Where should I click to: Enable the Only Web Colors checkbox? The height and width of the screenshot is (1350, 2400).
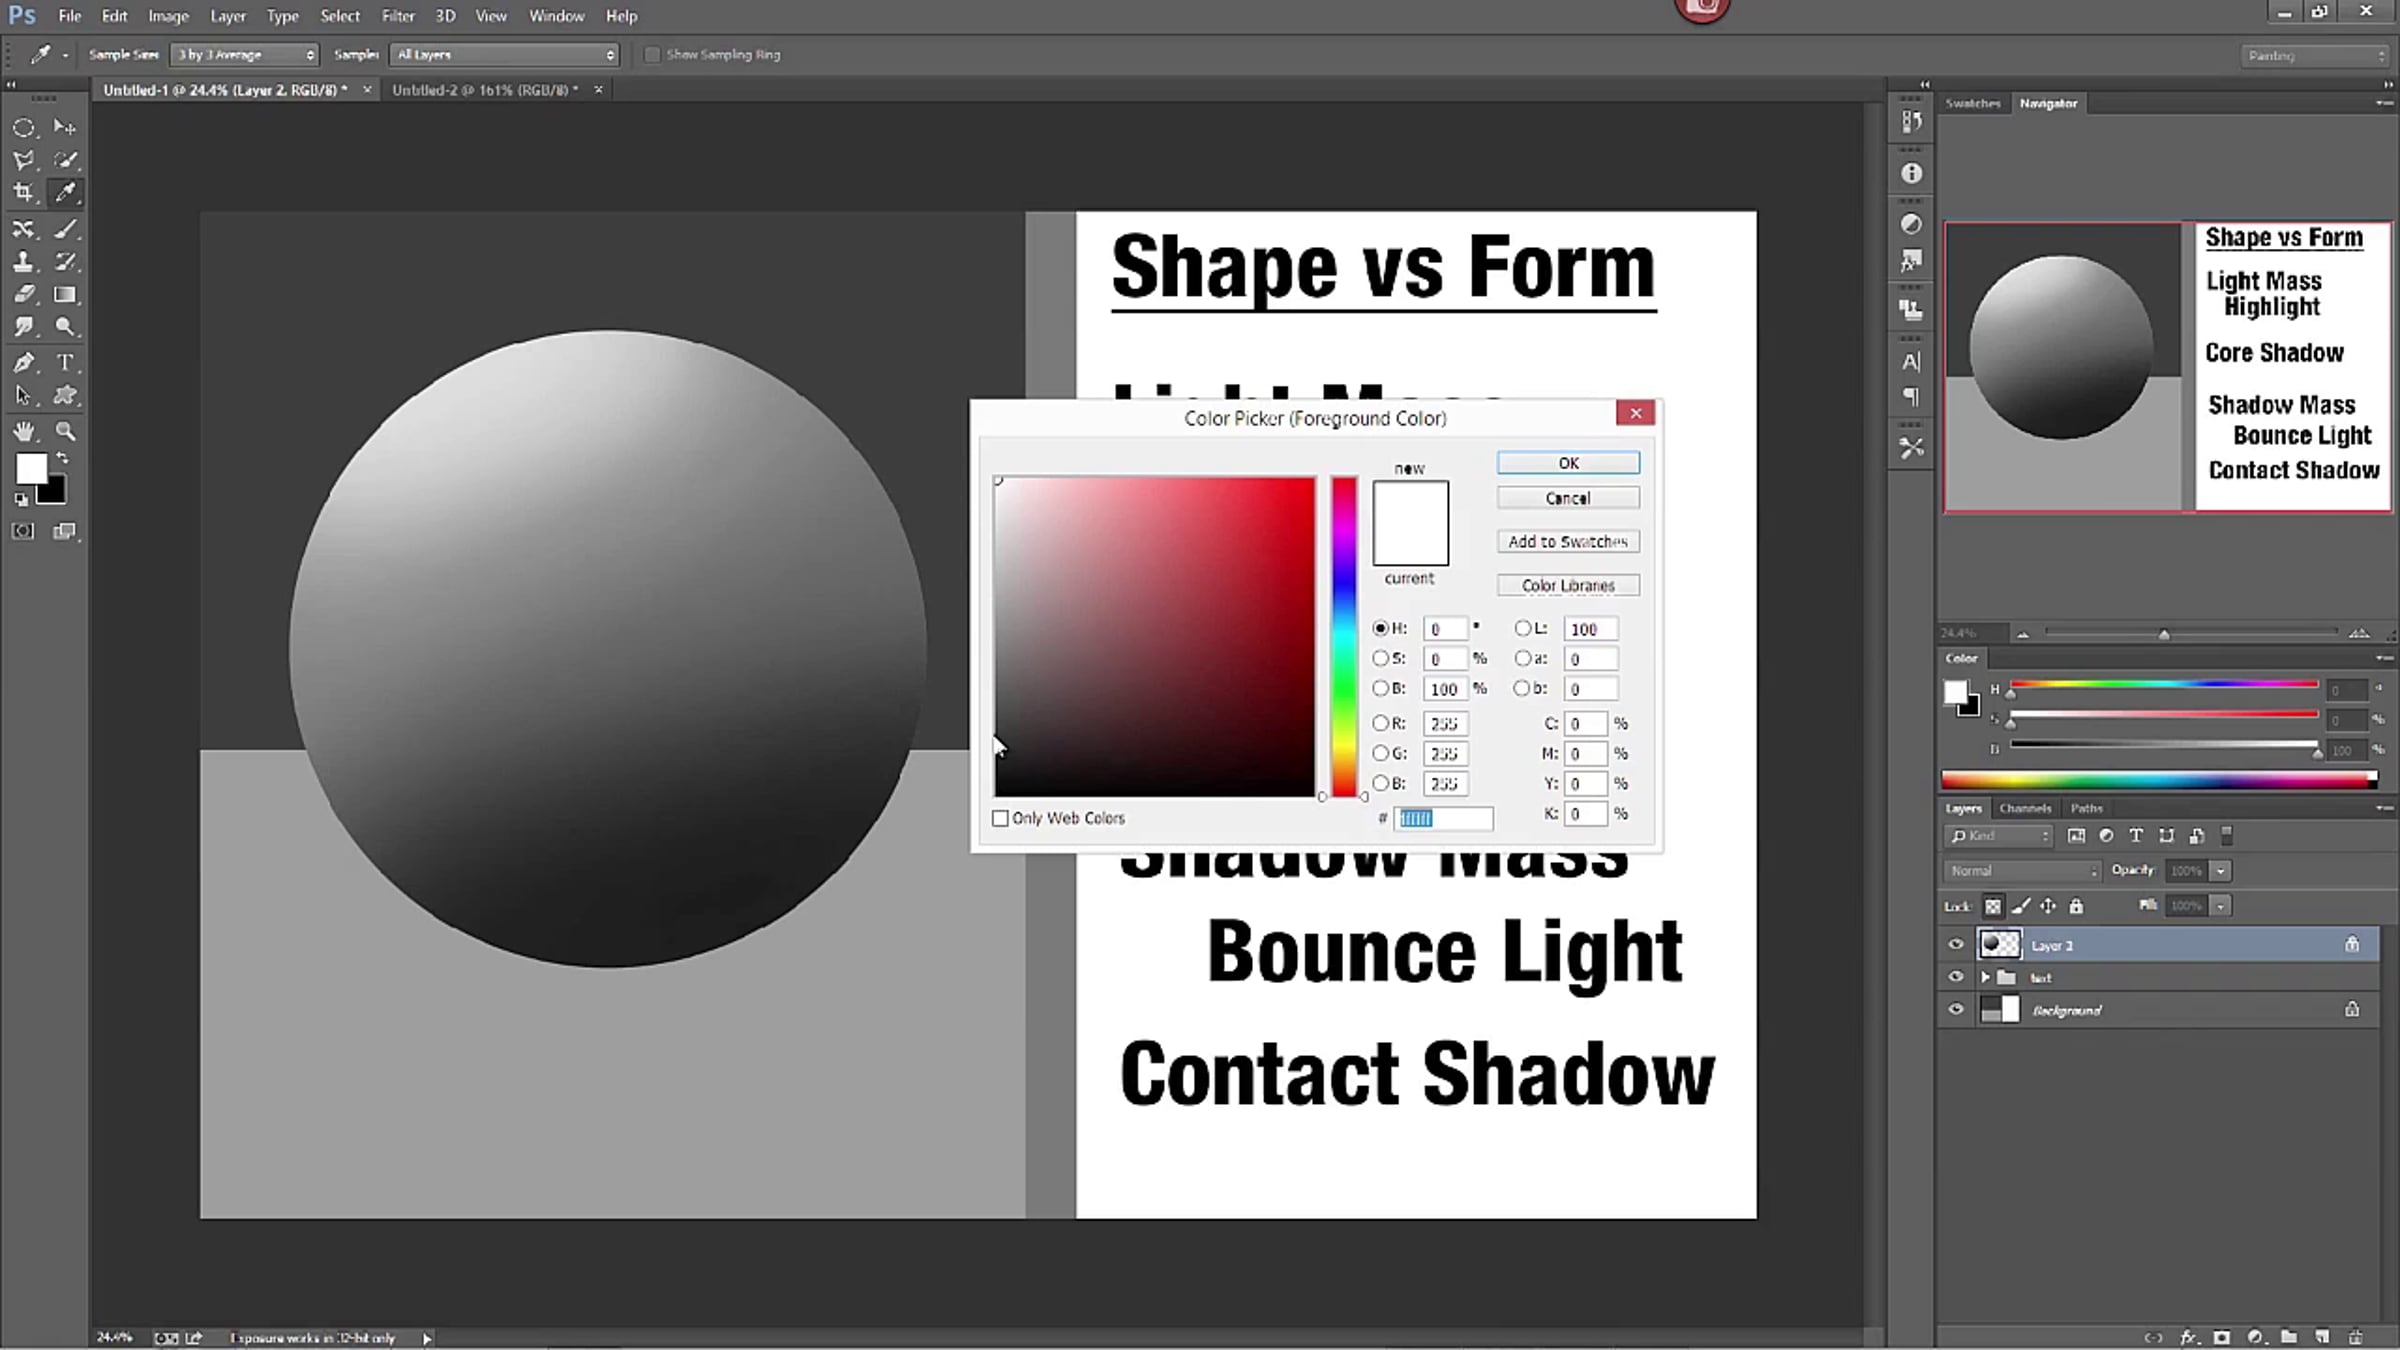1000,818
